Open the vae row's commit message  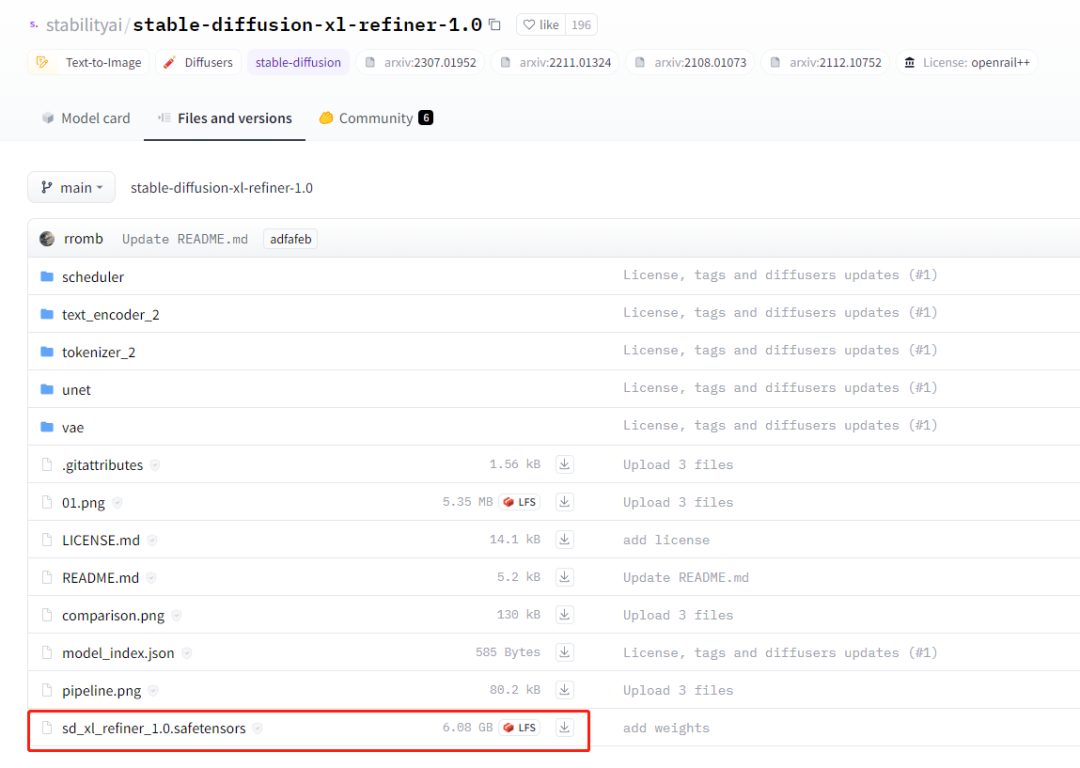780,426
